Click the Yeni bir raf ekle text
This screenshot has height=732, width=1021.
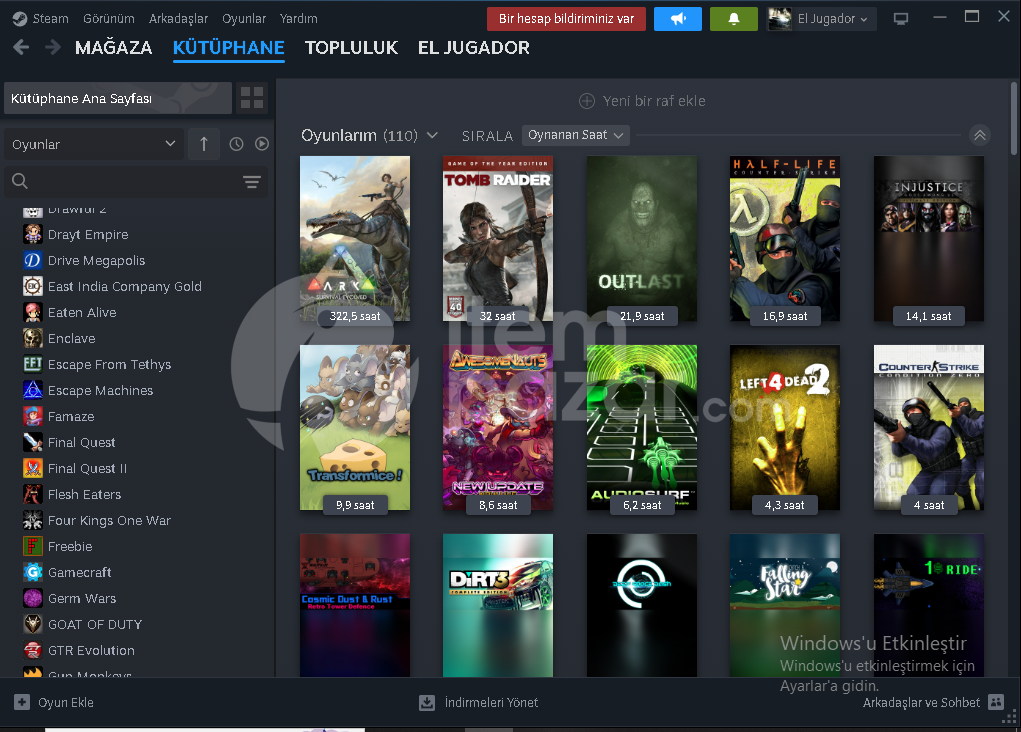(654, 101)
